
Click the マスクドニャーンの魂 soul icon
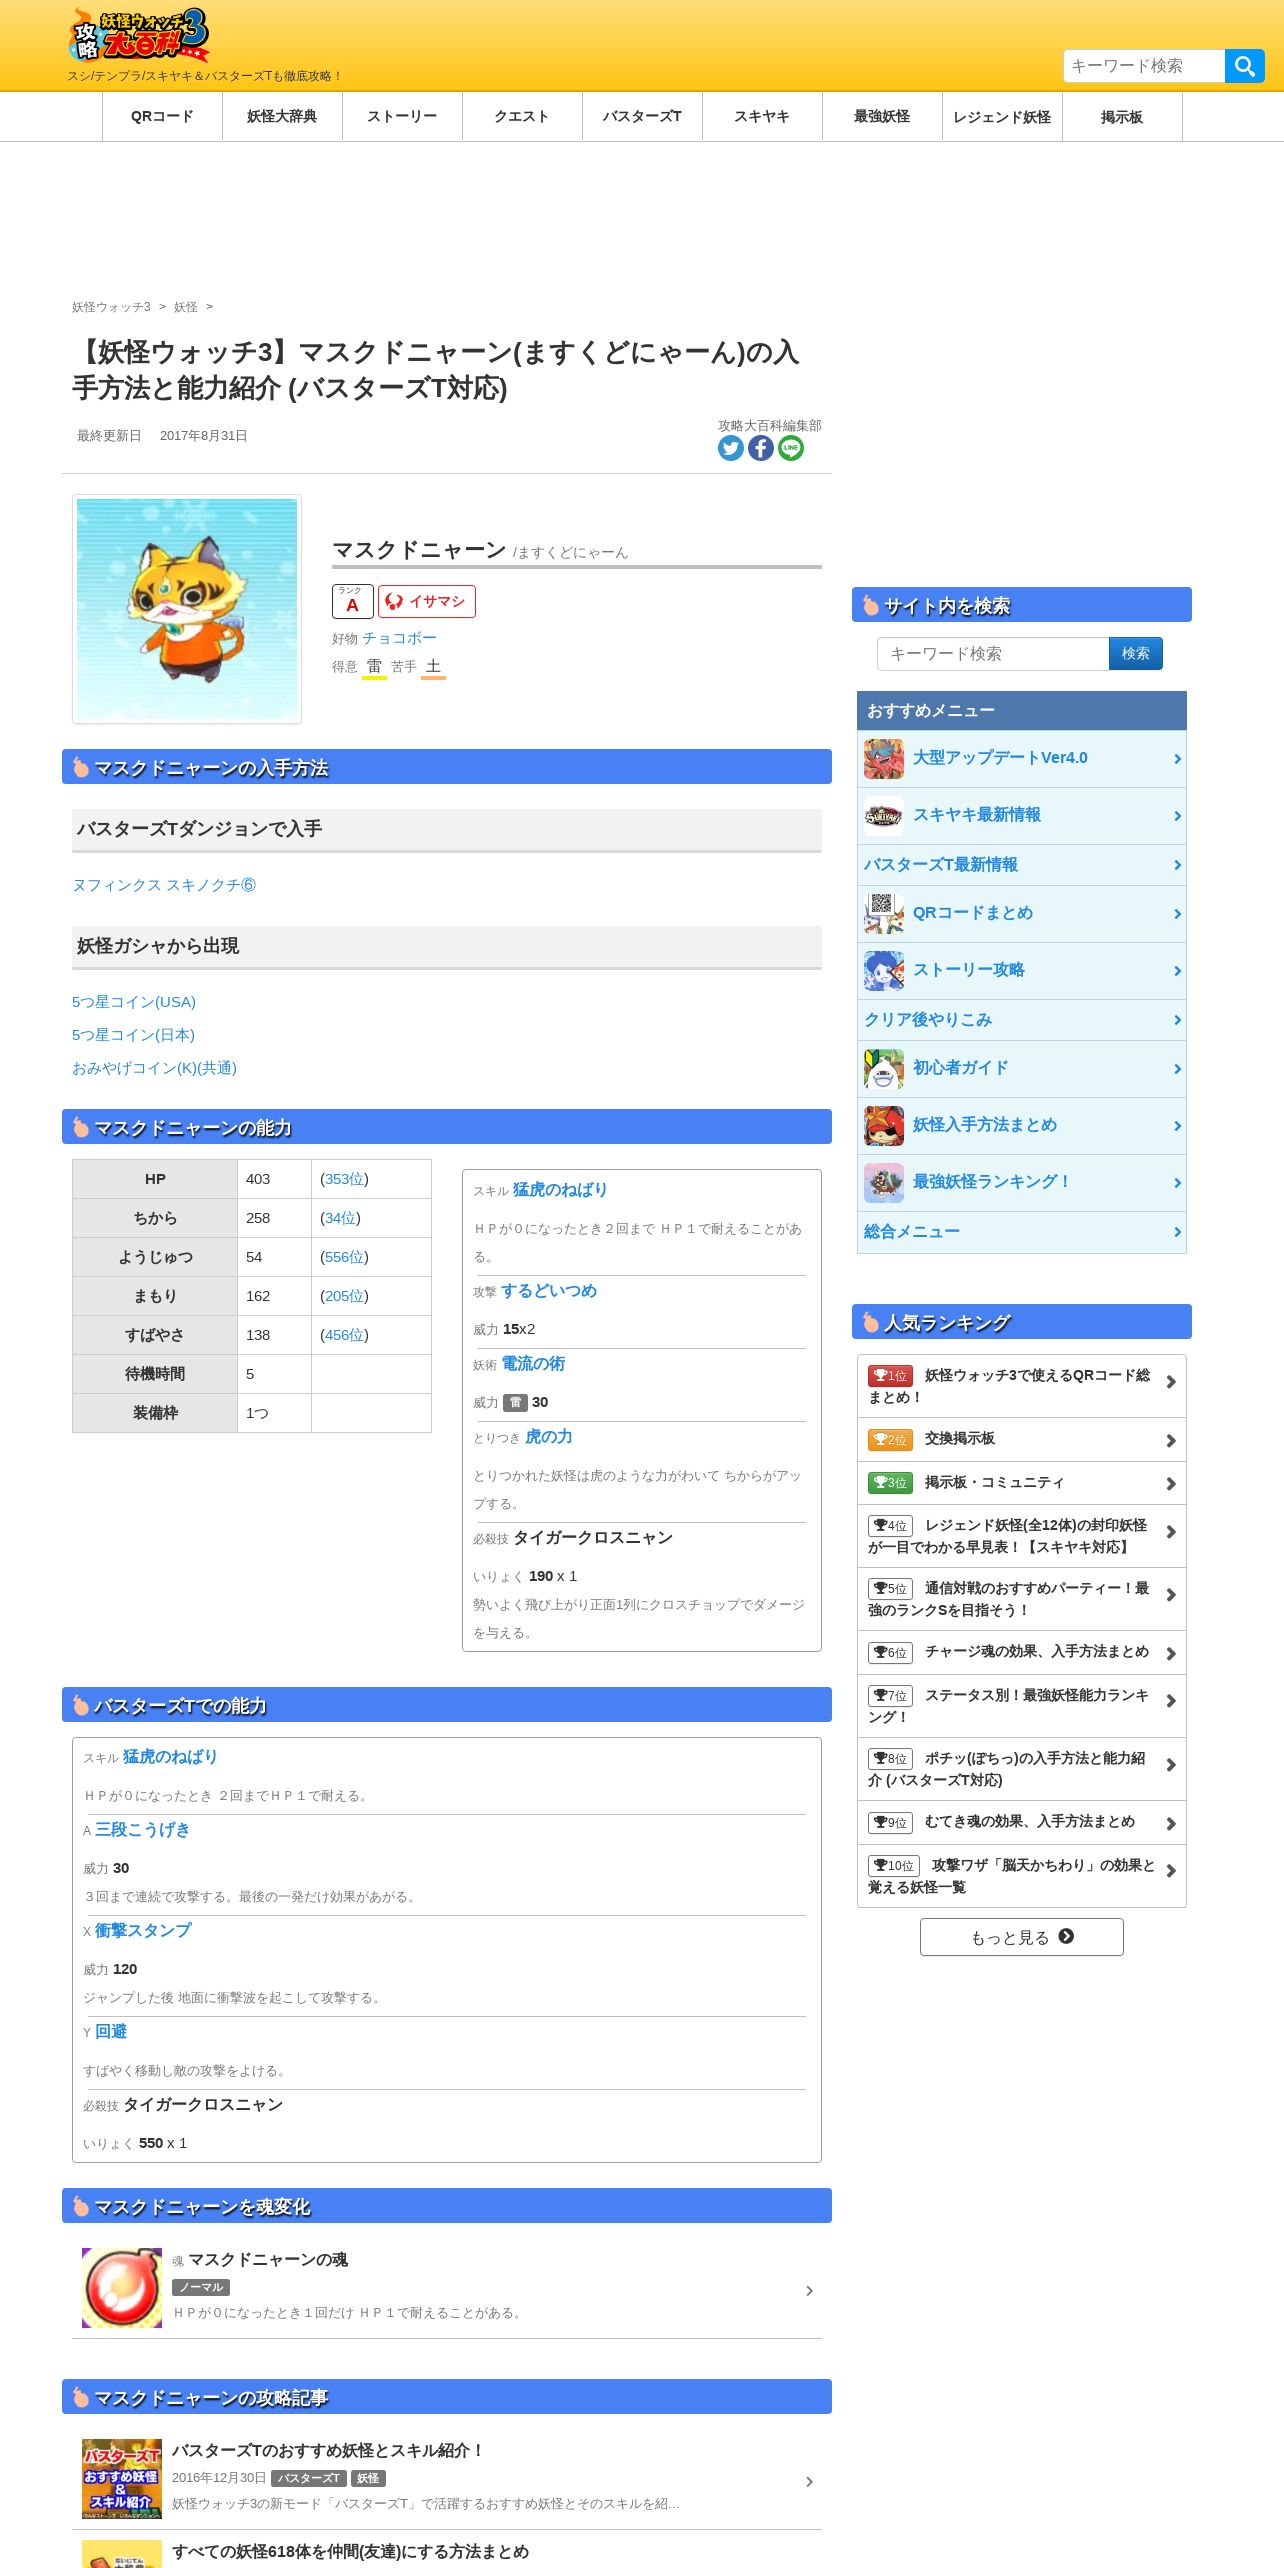(x=122, y=2288)
